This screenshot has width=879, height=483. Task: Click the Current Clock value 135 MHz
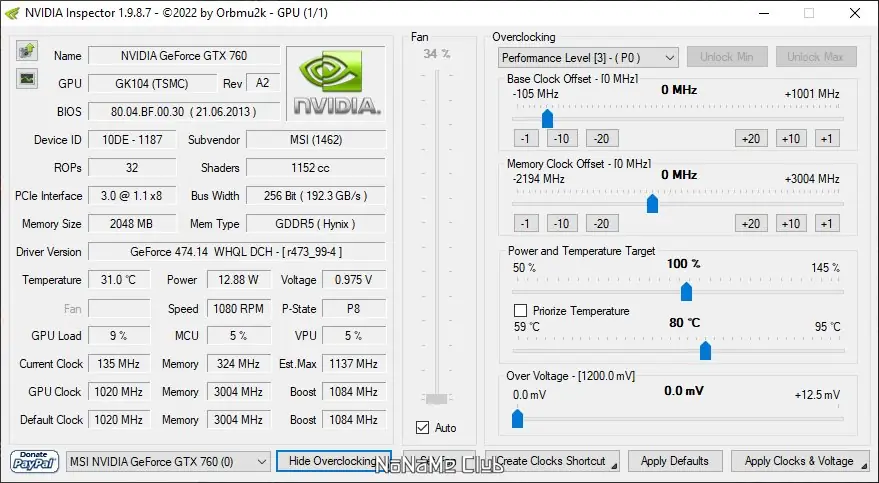119,364
